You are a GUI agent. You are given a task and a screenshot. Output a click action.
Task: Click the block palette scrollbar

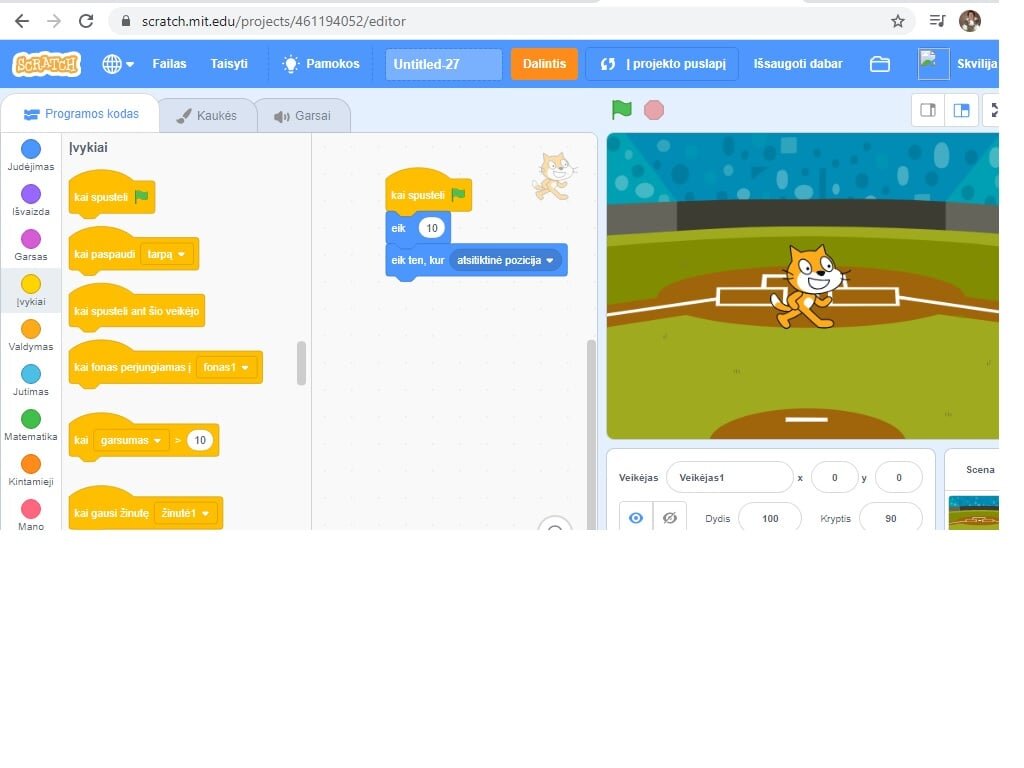click(x=301, y=363)
